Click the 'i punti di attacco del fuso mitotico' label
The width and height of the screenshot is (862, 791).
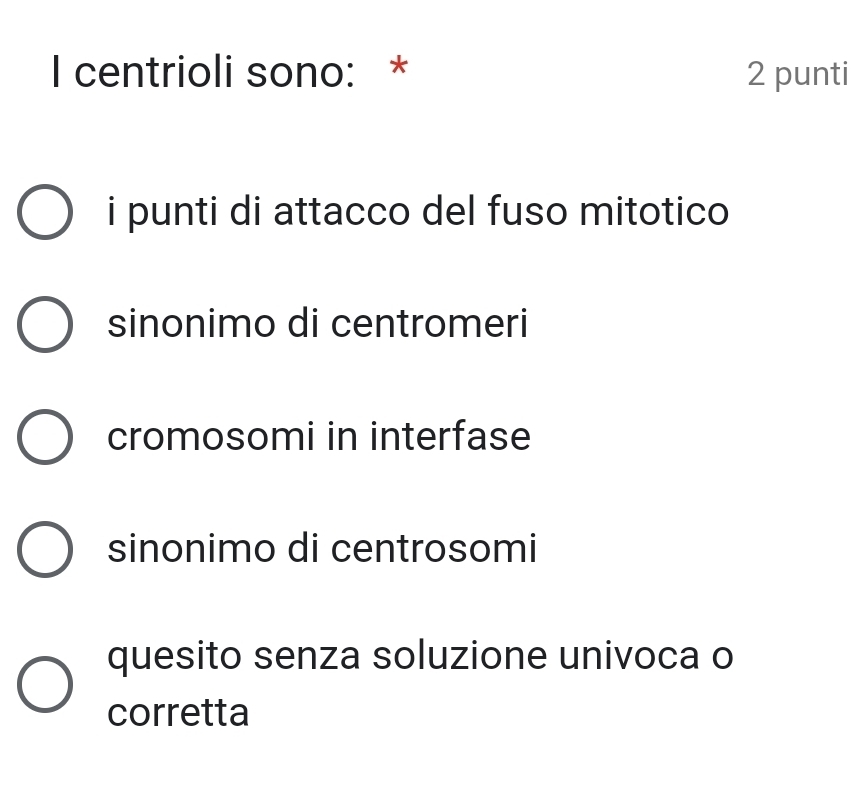point(419,212)
